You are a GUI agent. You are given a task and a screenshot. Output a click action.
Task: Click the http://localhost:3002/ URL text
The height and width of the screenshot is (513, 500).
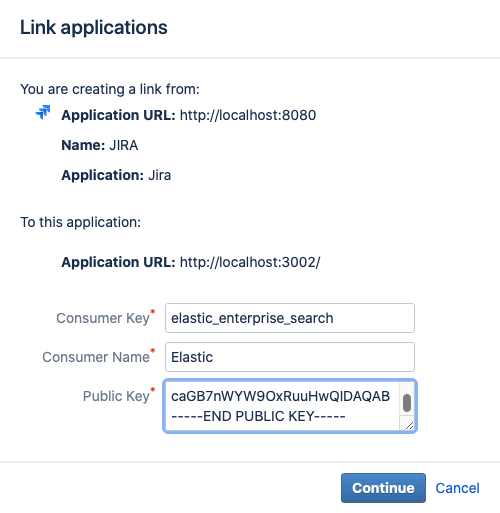(250, 262)
